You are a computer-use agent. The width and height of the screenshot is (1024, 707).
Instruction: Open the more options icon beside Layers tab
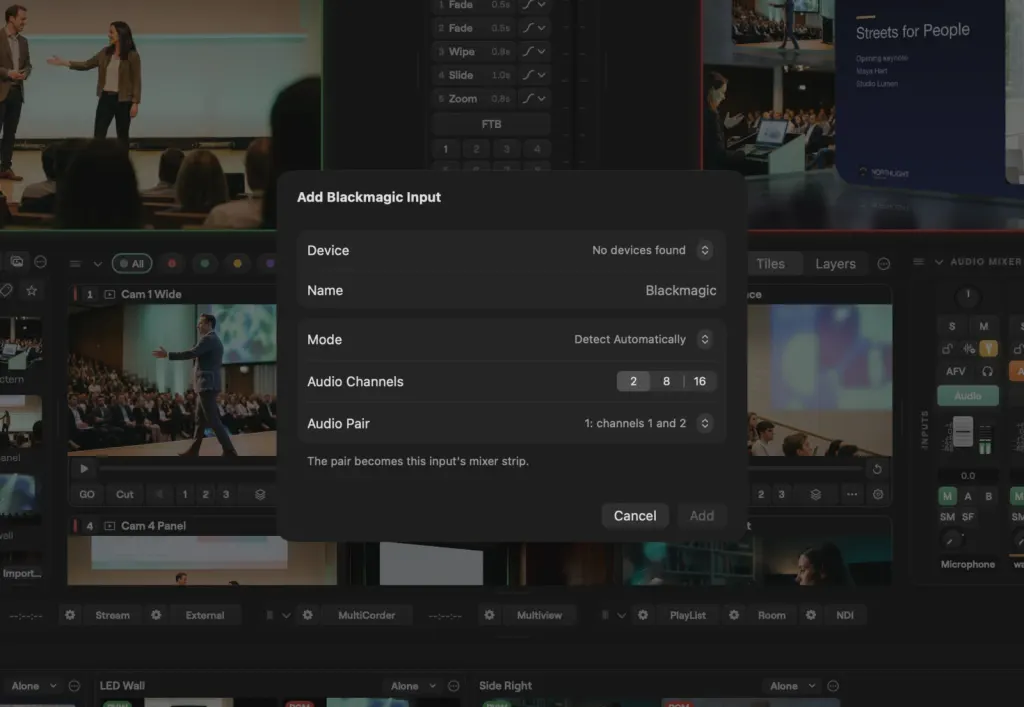pyautogui.click(x=884, y=264)
